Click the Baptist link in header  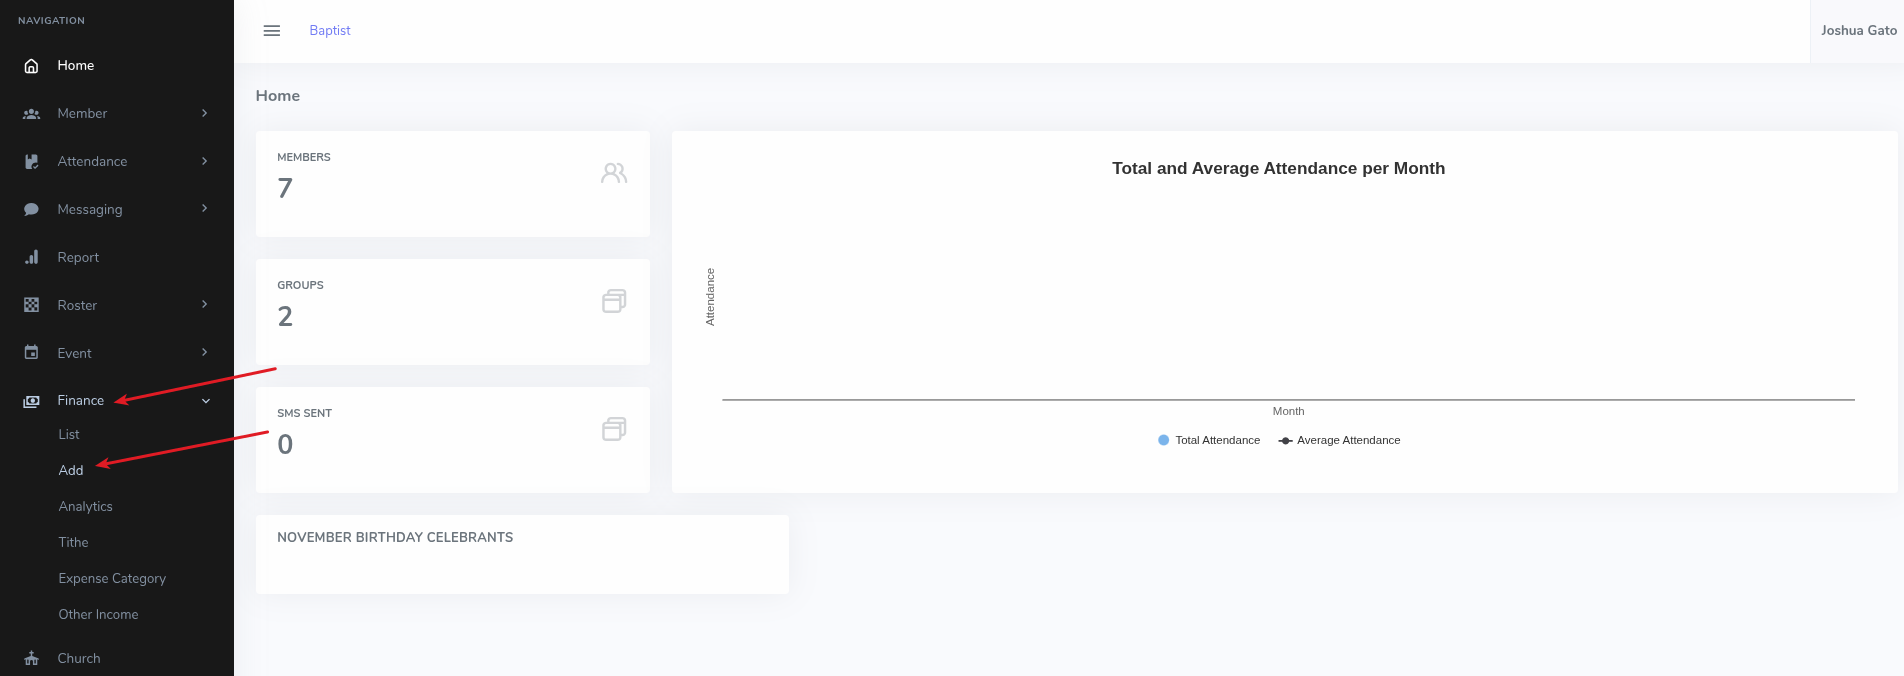330,31
